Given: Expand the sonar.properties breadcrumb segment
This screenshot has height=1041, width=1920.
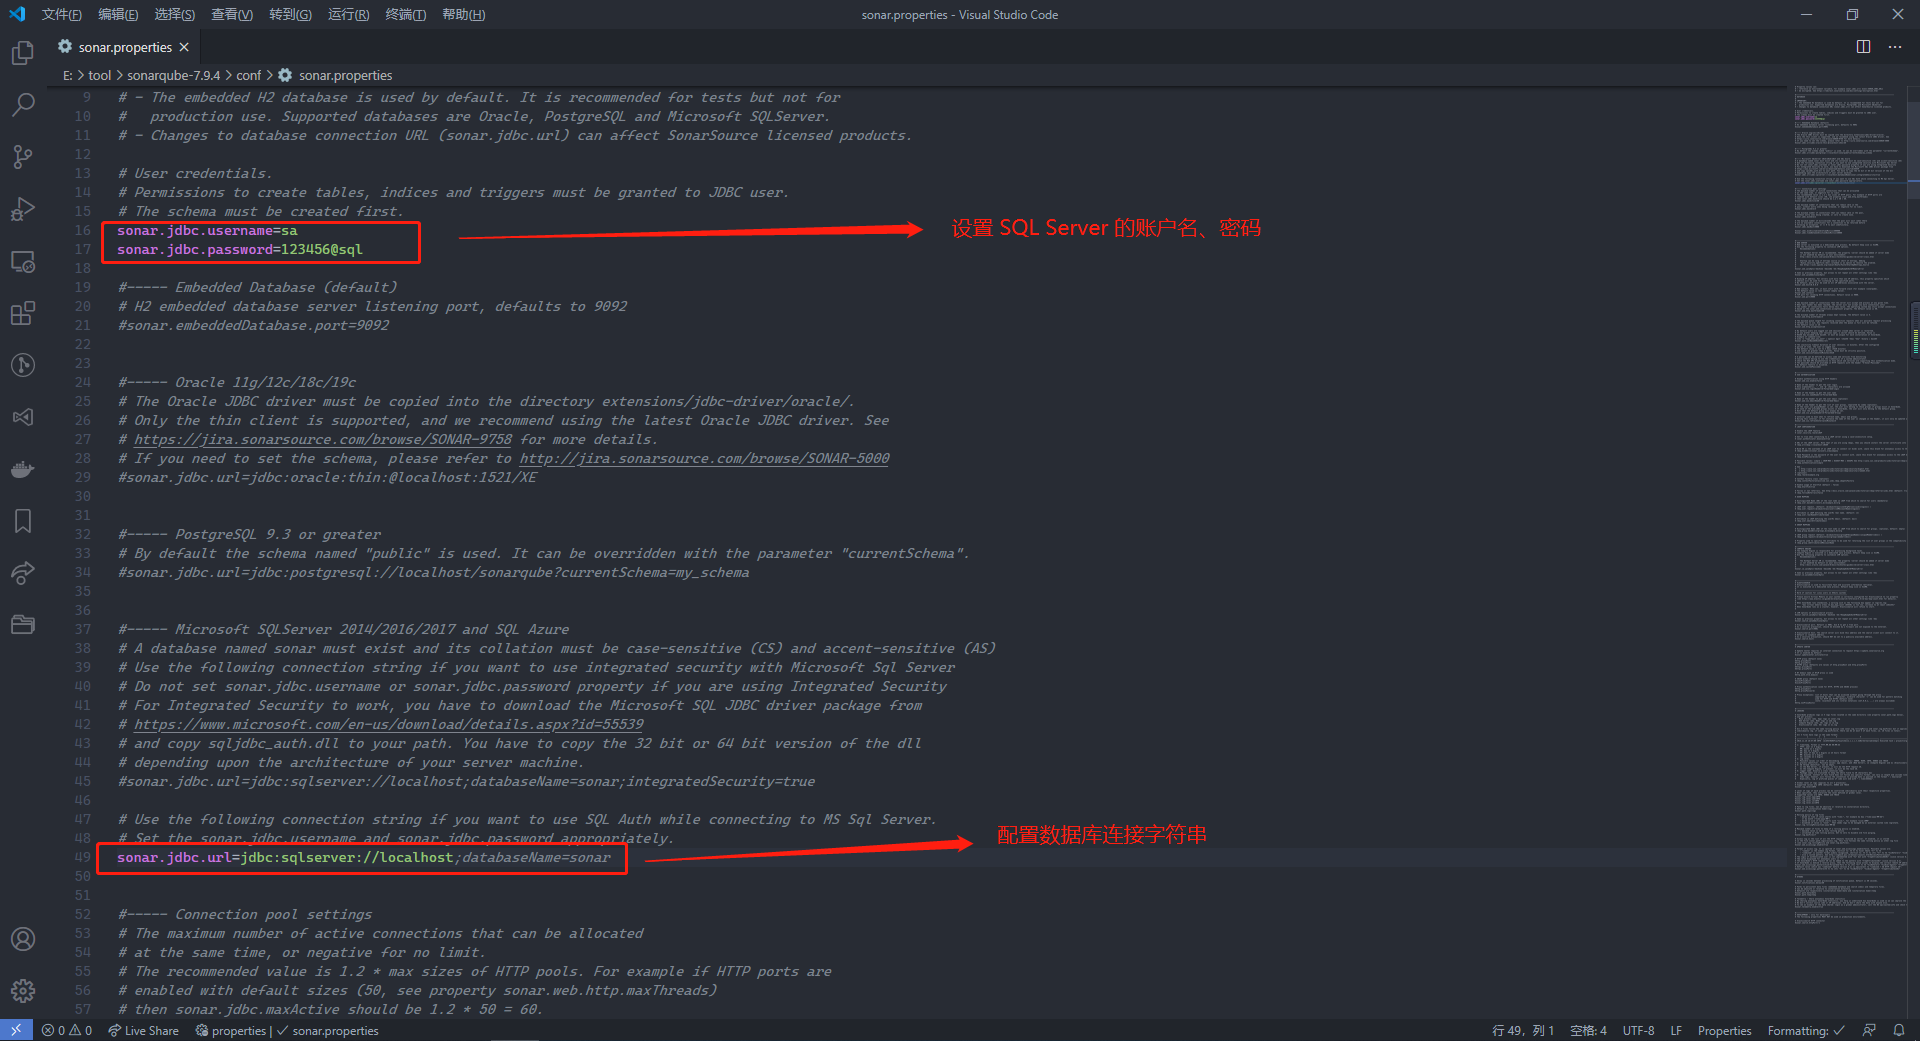Looking at the screenshot, I should [x=345, y=75].
